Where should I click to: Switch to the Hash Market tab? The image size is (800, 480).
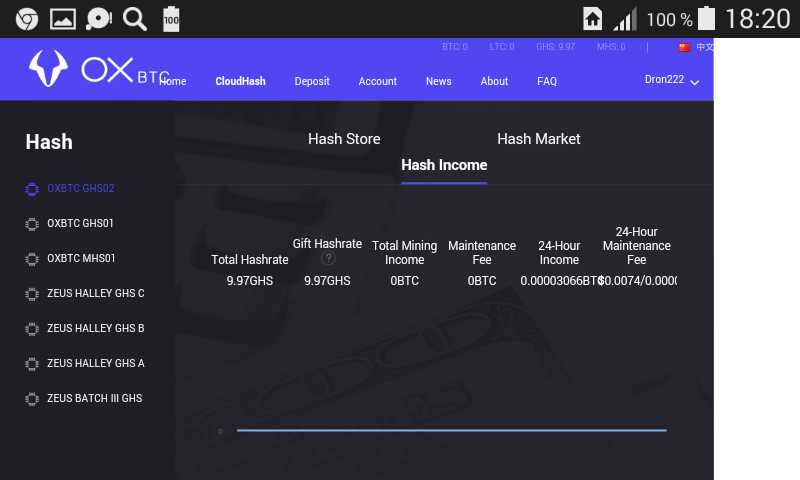[538, 139]
